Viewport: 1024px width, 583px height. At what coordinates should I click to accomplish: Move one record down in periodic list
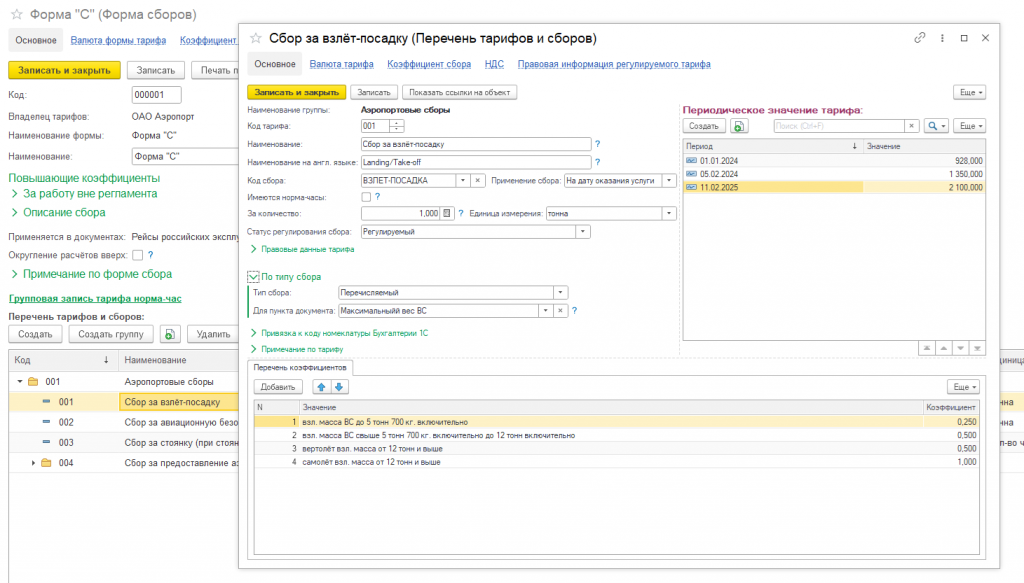[x=960, y=348]
